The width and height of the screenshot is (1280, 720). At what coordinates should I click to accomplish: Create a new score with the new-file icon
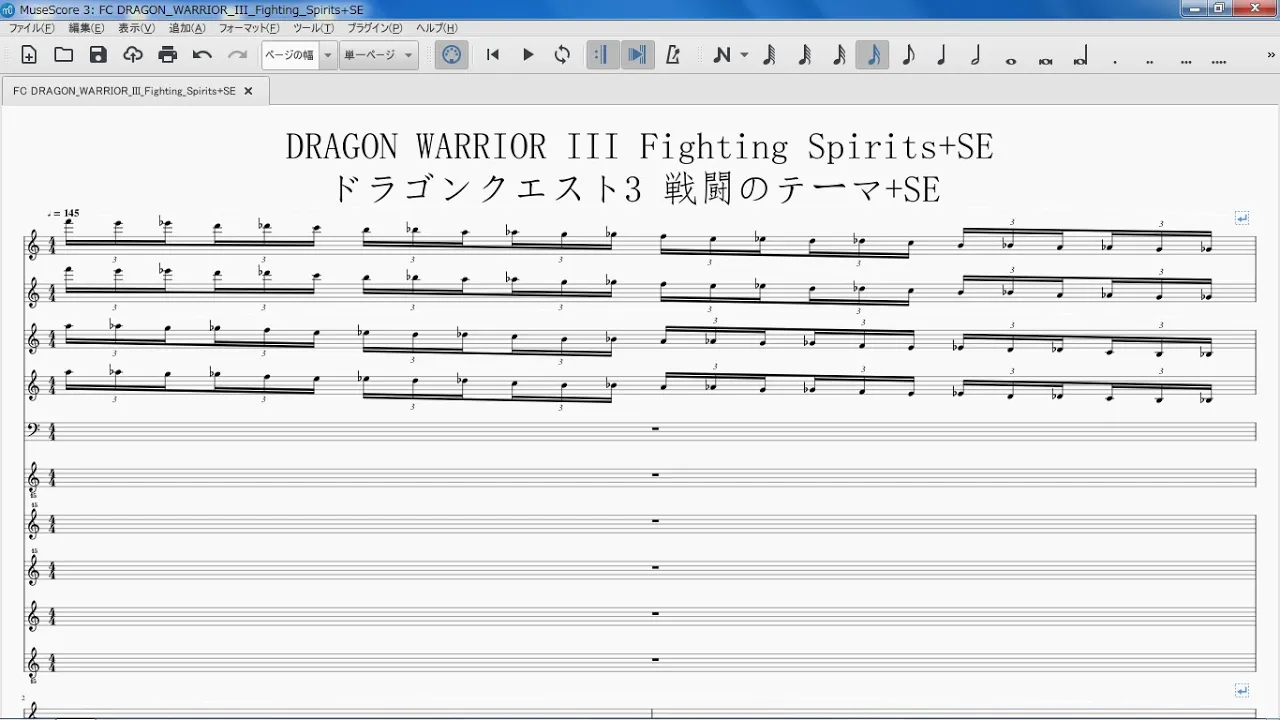click(29, 55)
